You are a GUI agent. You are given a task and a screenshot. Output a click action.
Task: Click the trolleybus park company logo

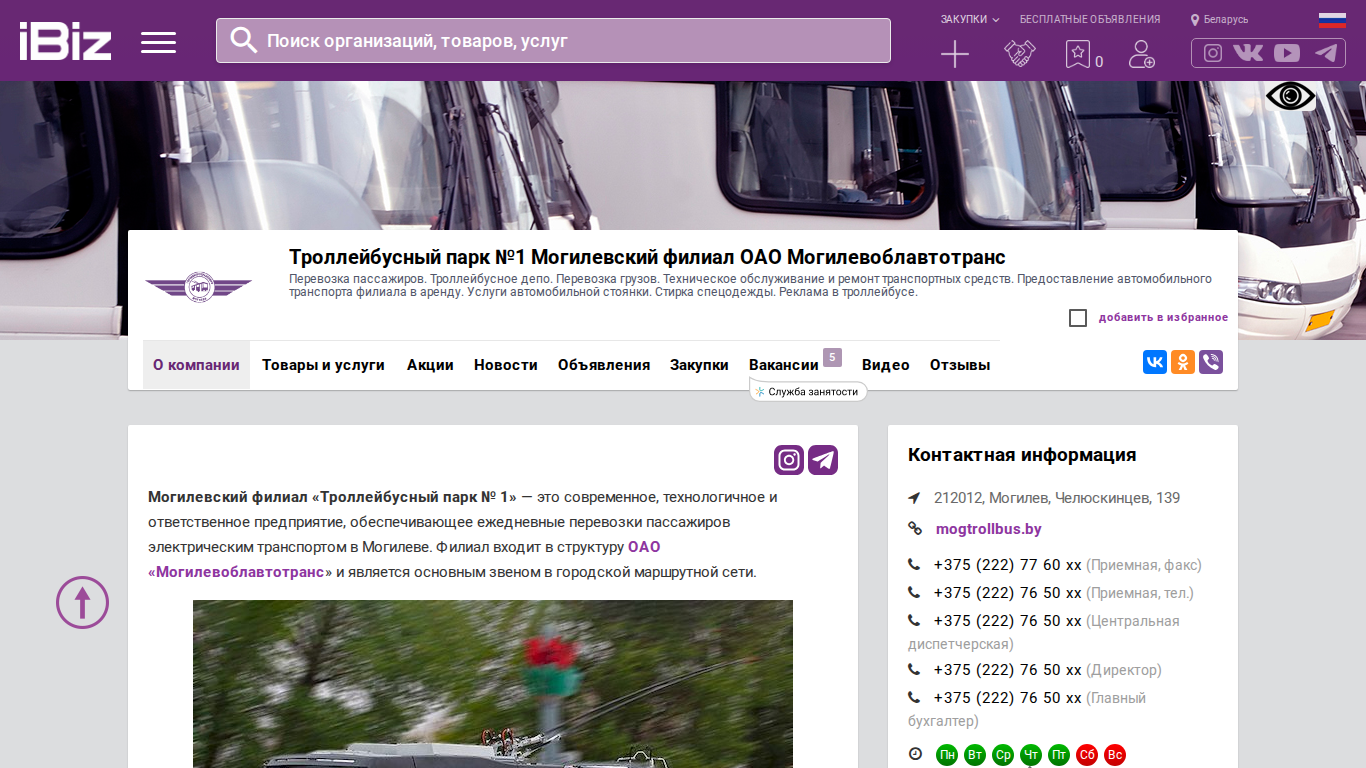pos(198,287)
